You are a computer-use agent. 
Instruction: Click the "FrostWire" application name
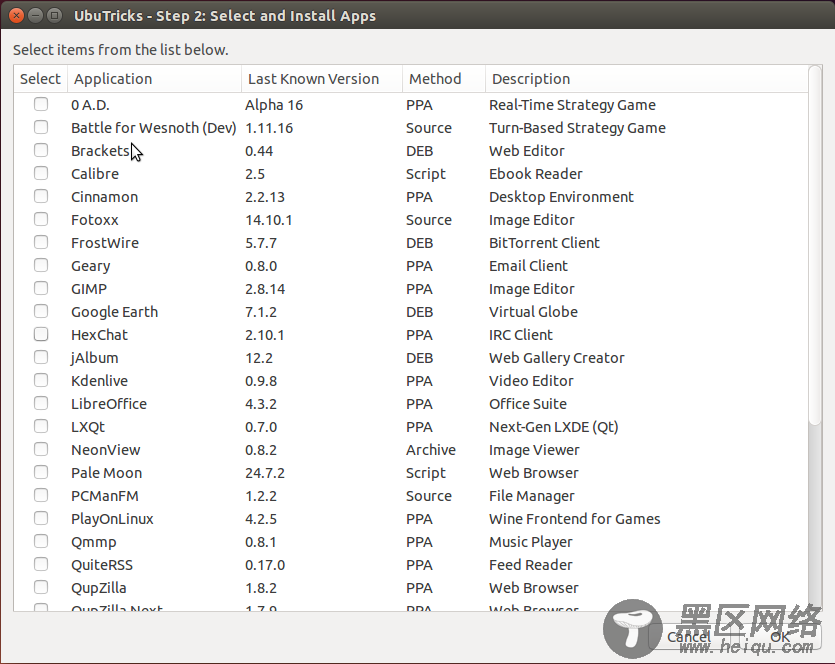pos(105,243)
